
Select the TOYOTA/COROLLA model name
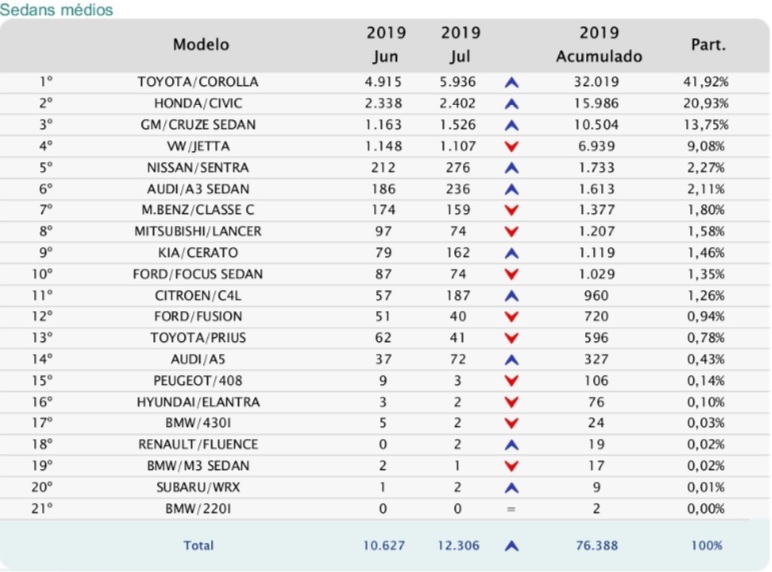click(x=198, y=82)
